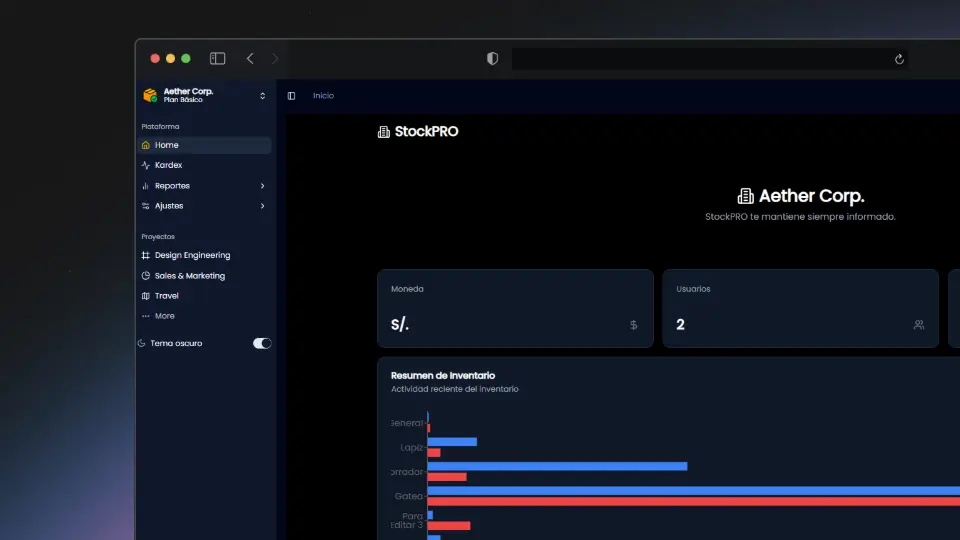The height and width of the screenshot is (540, 960).
Task: Click More under Proyectos
Action: point(205,316)
